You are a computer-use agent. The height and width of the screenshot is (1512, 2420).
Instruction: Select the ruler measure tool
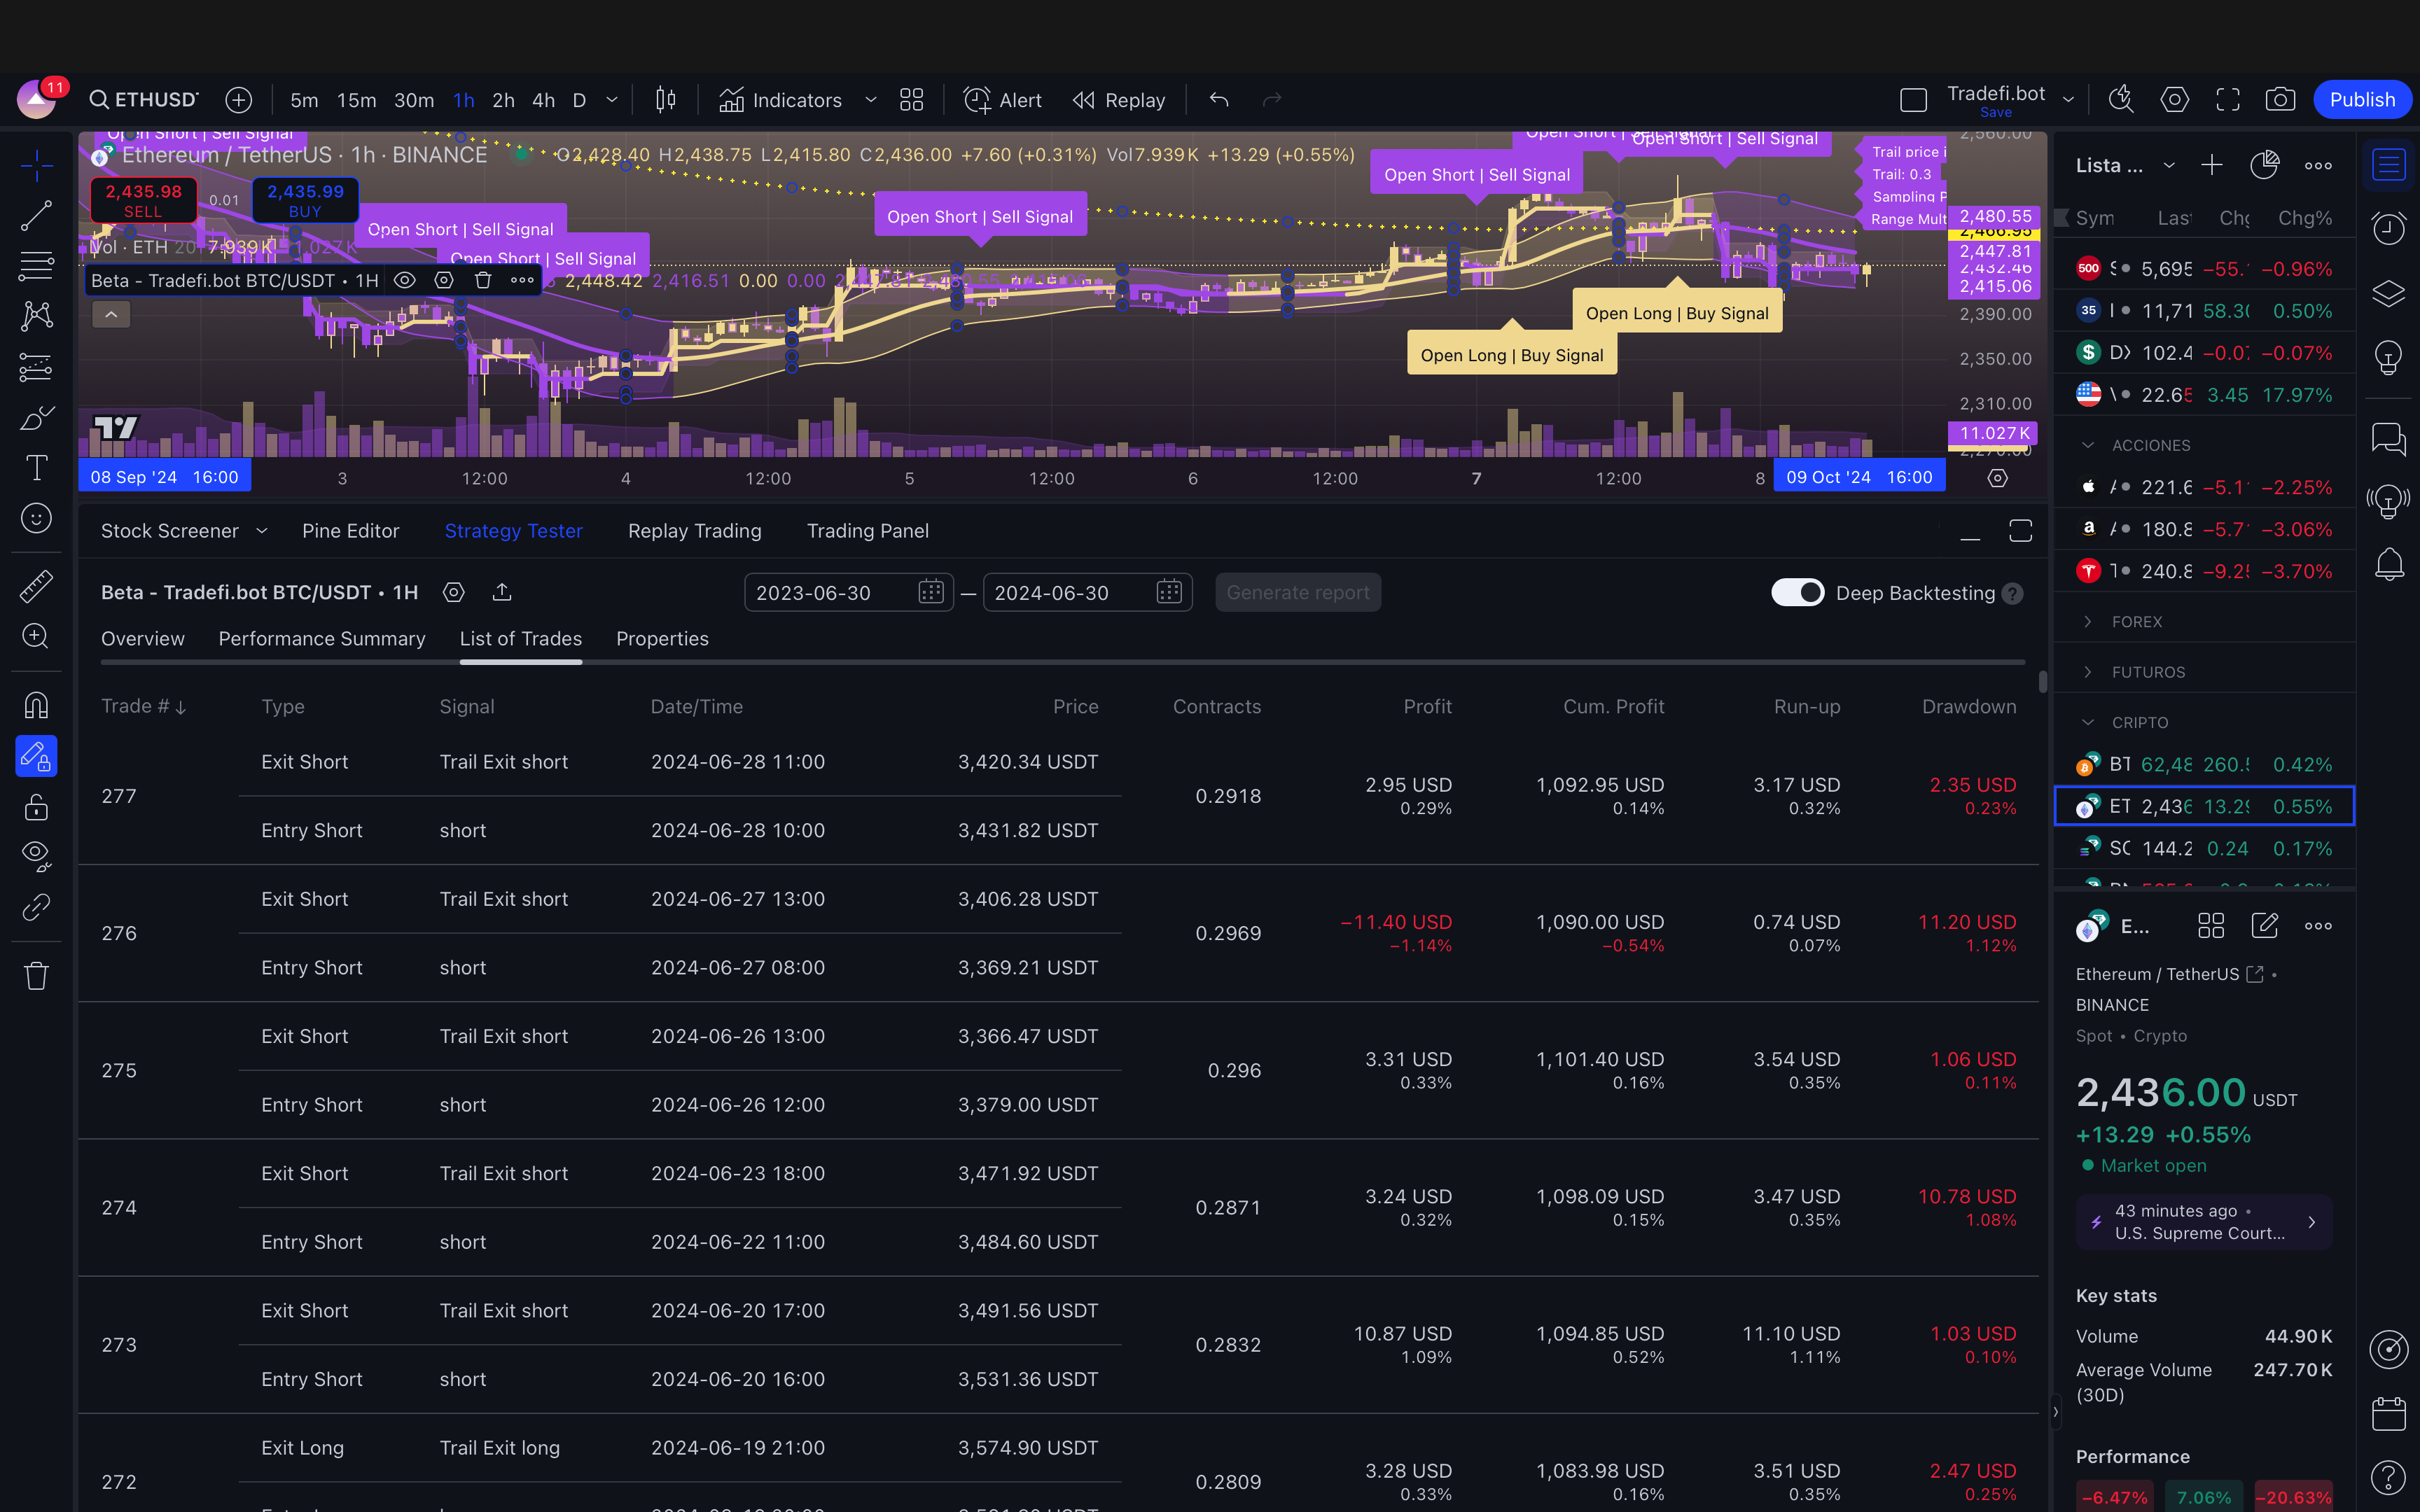[x=36, y=586]
